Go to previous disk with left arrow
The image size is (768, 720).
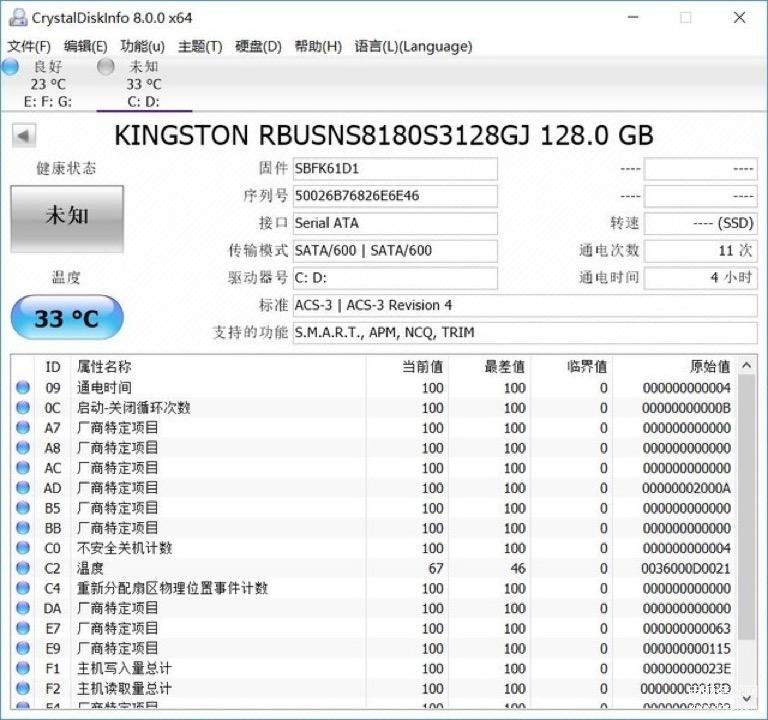(x=24, y=136)
